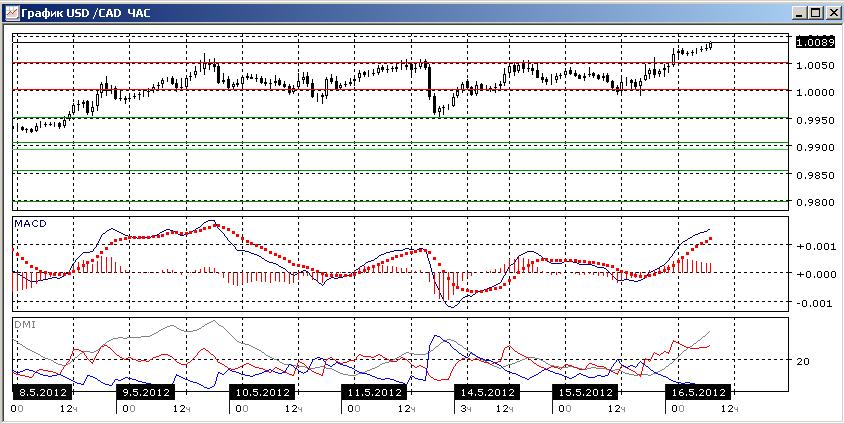Click the 1.0050 price axis label

click(814, 66)
